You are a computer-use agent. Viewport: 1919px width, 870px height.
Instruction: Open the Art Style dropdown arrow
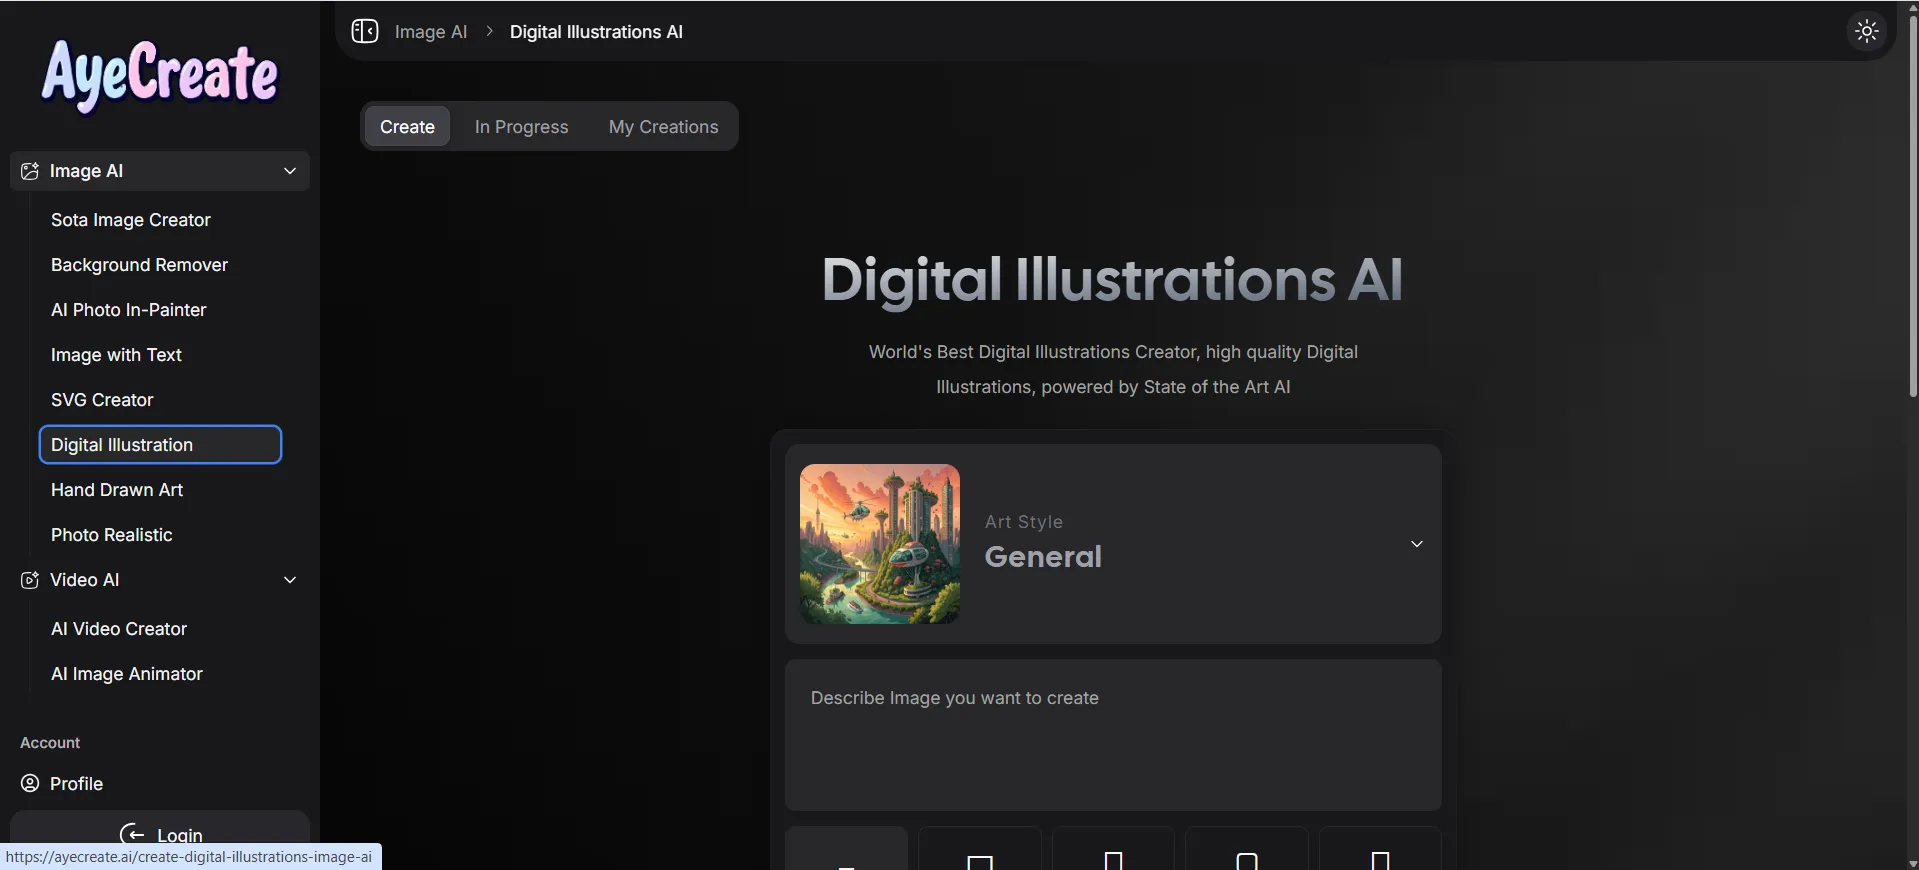[1416, 544]
